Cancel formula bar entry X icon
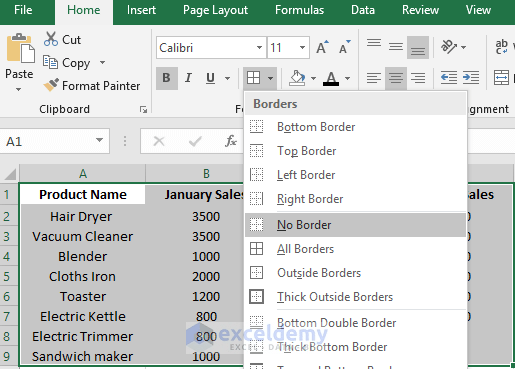Viewport: 515px width, 369px height. [159, 141]
